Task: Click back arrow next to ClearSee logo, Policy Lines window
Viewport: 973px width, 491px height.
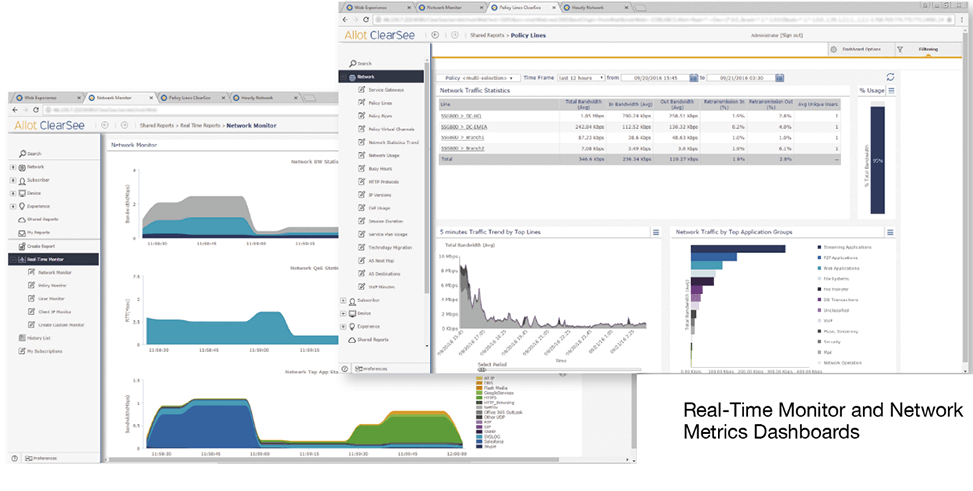Action: pyautogui.click(x=435, y=35)
